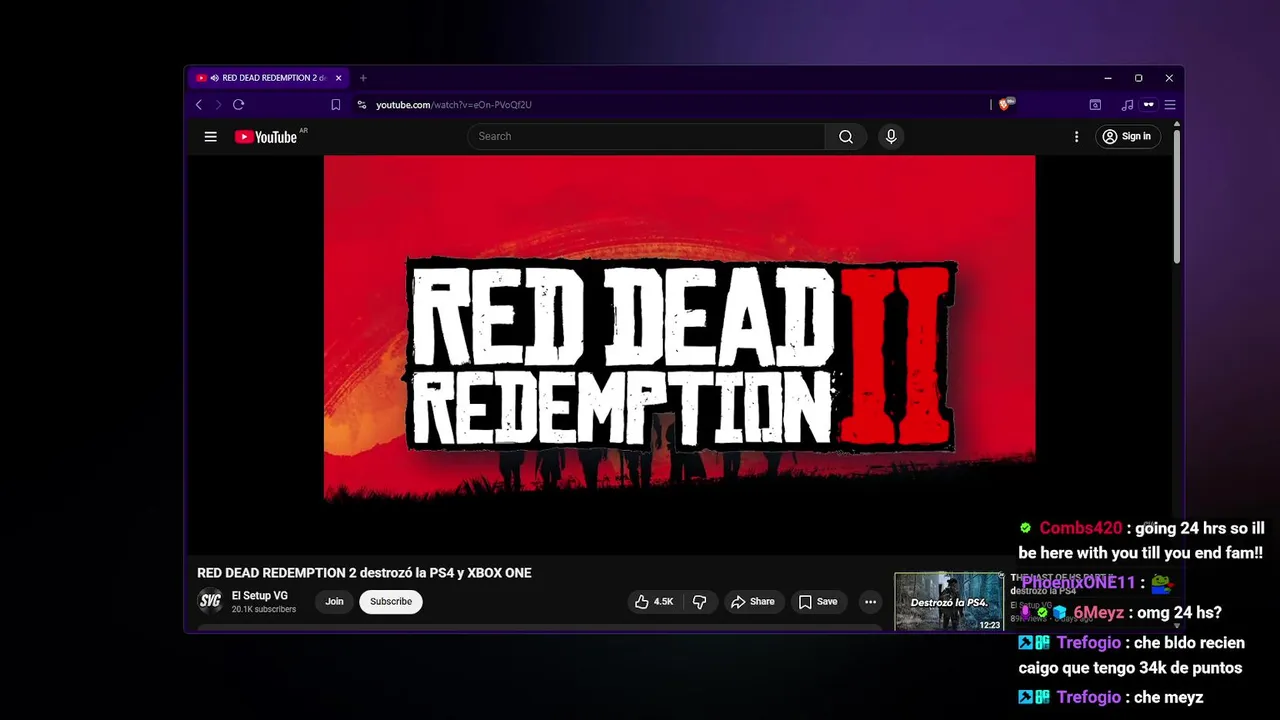Bookmark this page using bookmark icon

point(336,105)
